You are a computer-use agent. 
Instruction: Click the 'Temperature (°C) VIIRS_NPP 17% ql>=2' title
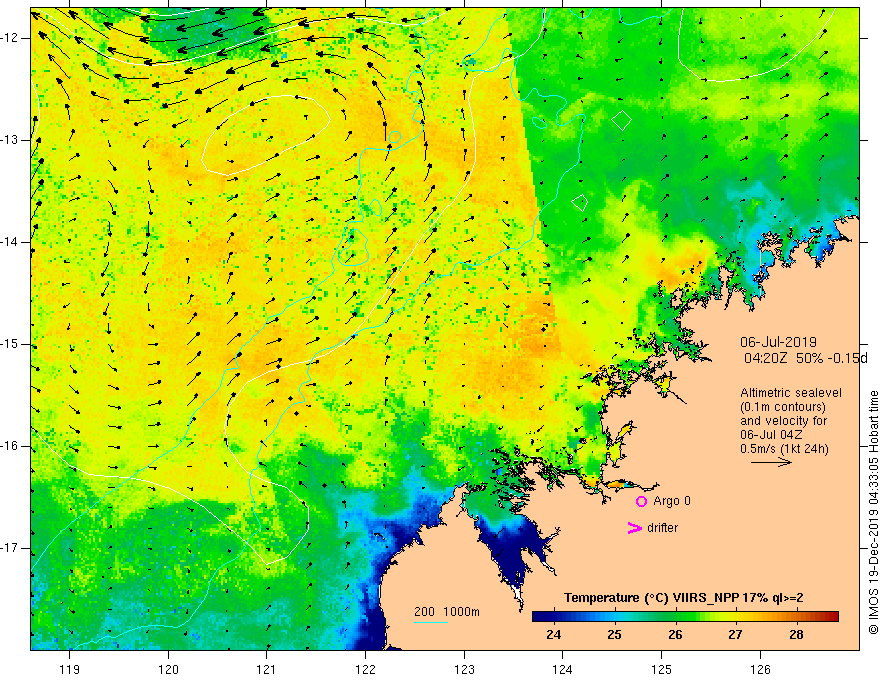[x=684, y=598]
